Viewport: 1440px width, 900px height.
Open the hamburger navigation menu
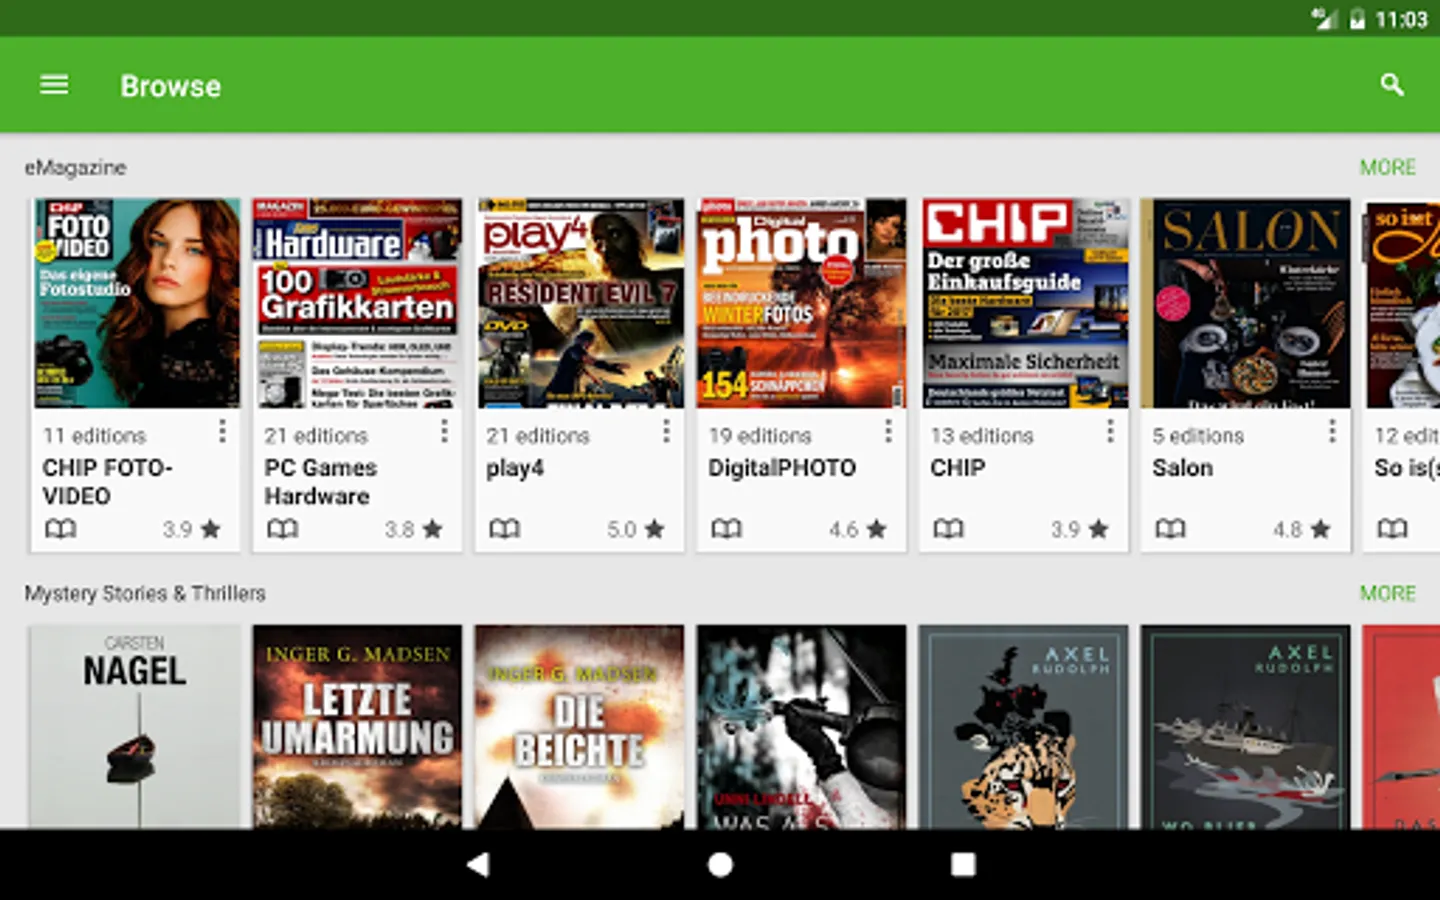54,85
